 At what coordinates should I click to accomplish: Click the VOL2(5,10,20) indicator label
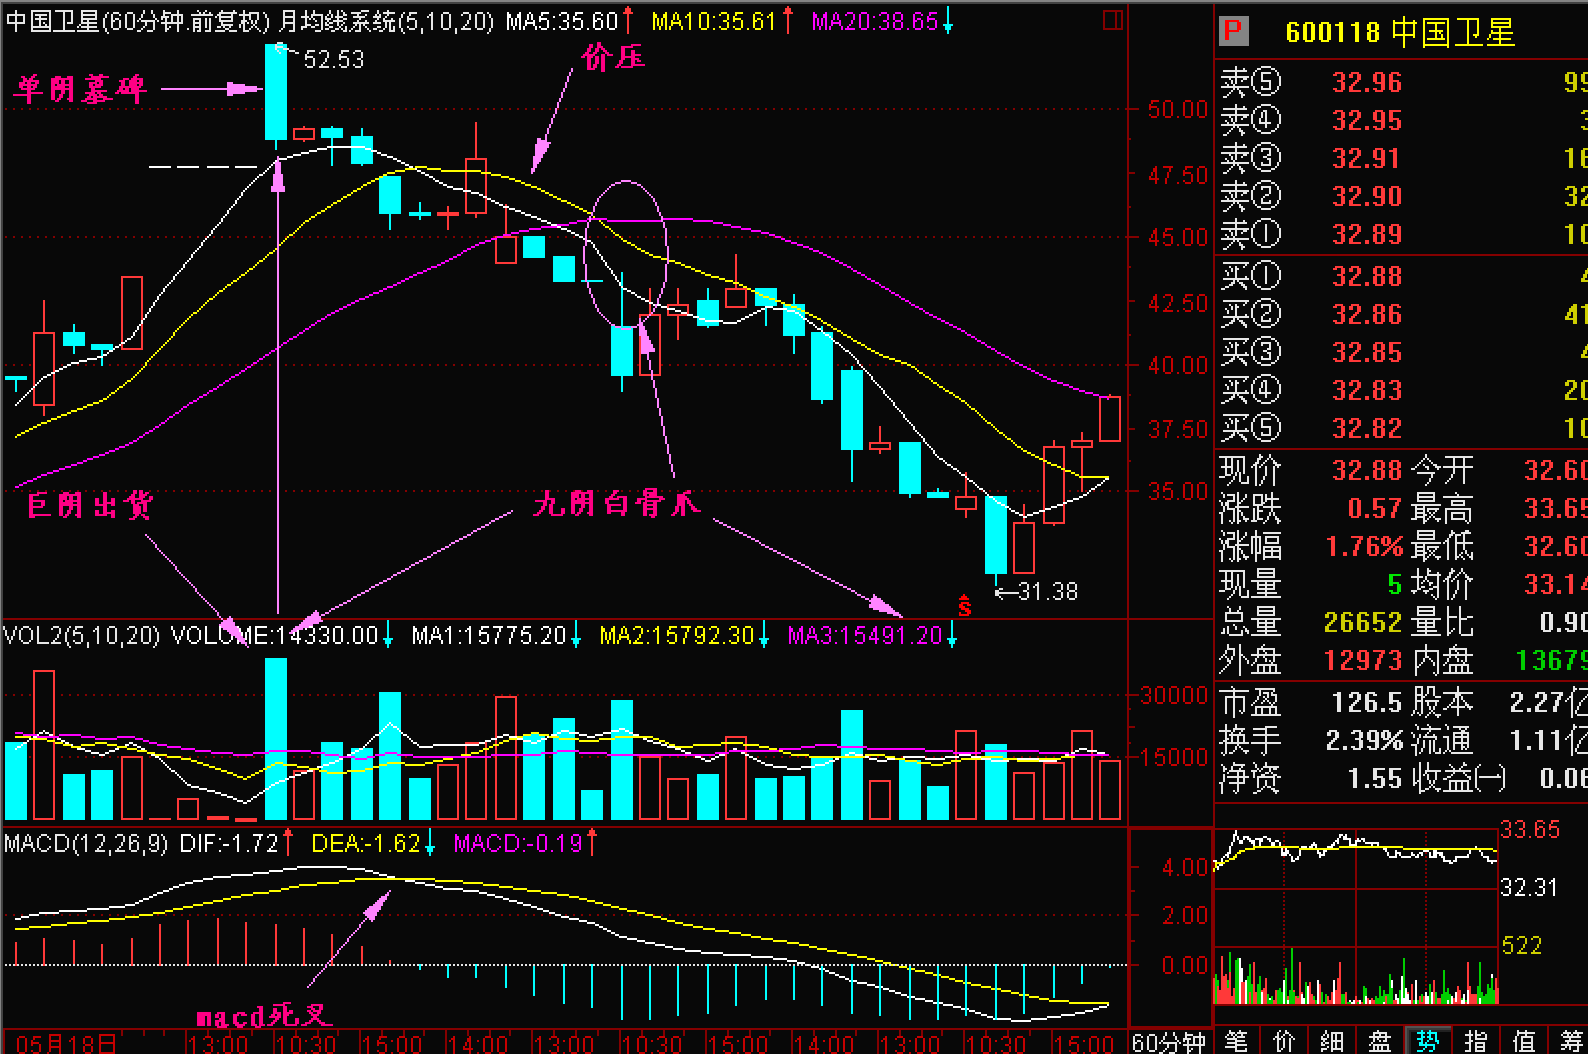(81, 636)
